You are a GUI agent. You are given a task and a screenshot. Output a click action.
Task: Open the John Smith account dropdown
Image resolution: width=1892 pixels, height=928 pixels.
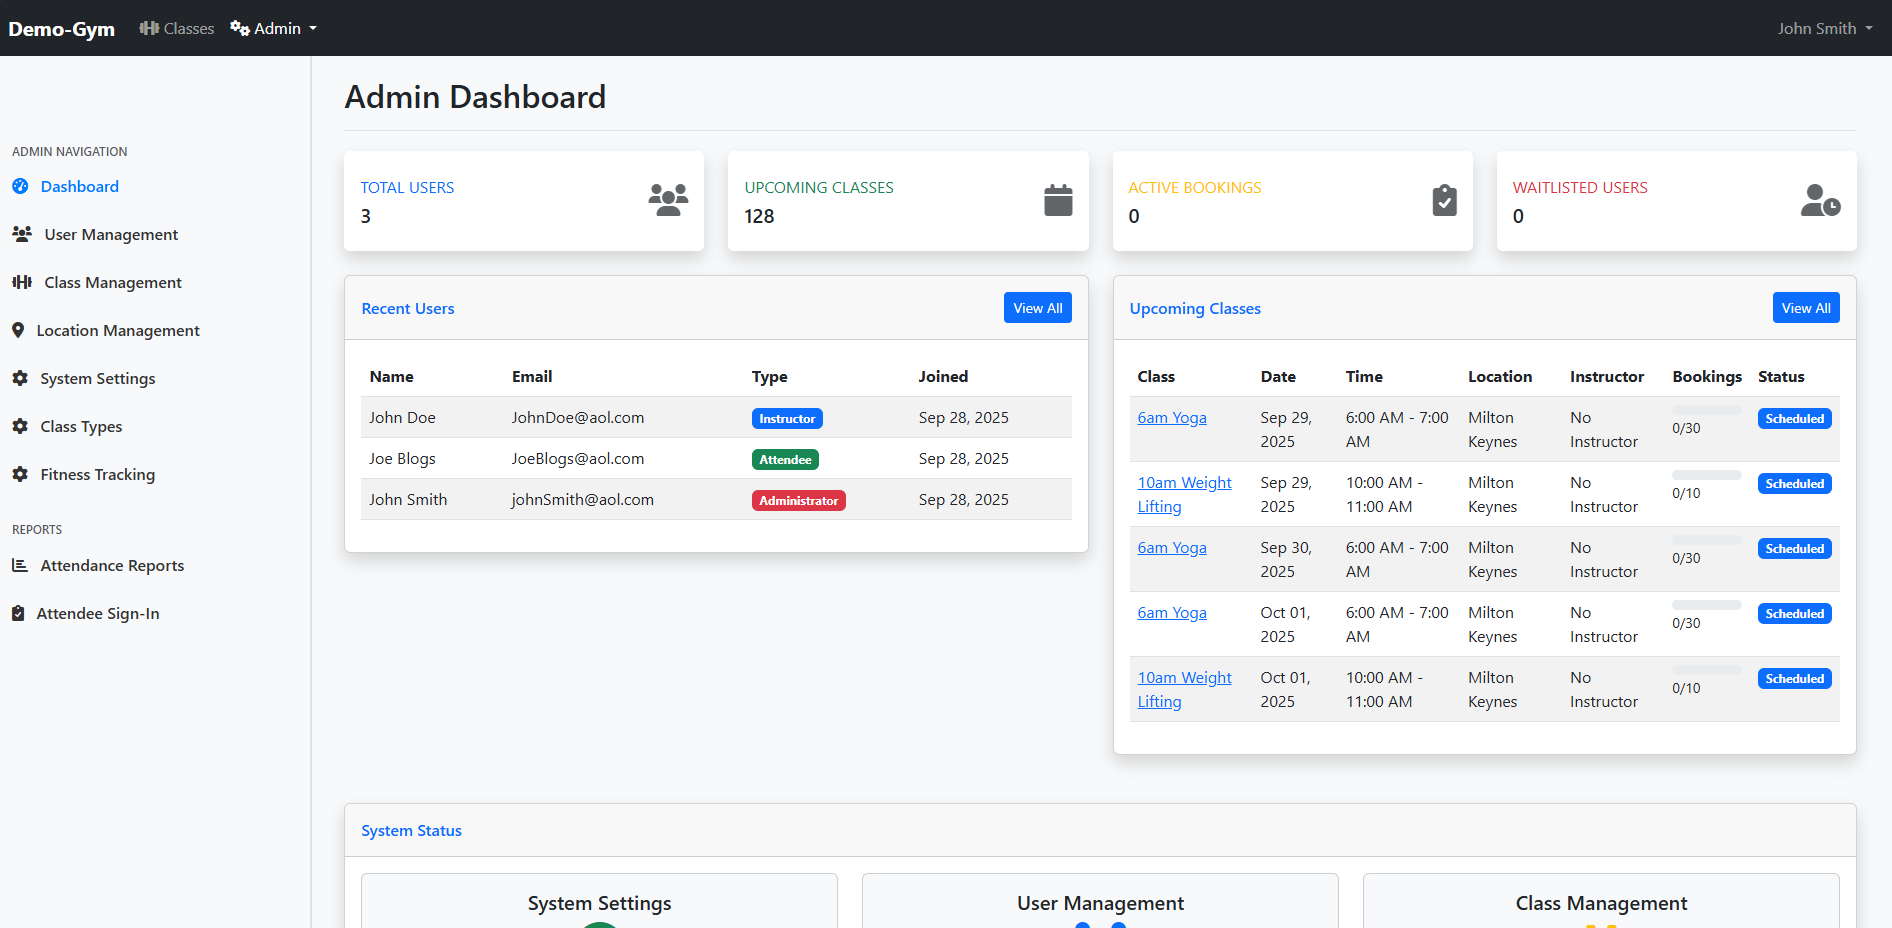(1824, 28)
